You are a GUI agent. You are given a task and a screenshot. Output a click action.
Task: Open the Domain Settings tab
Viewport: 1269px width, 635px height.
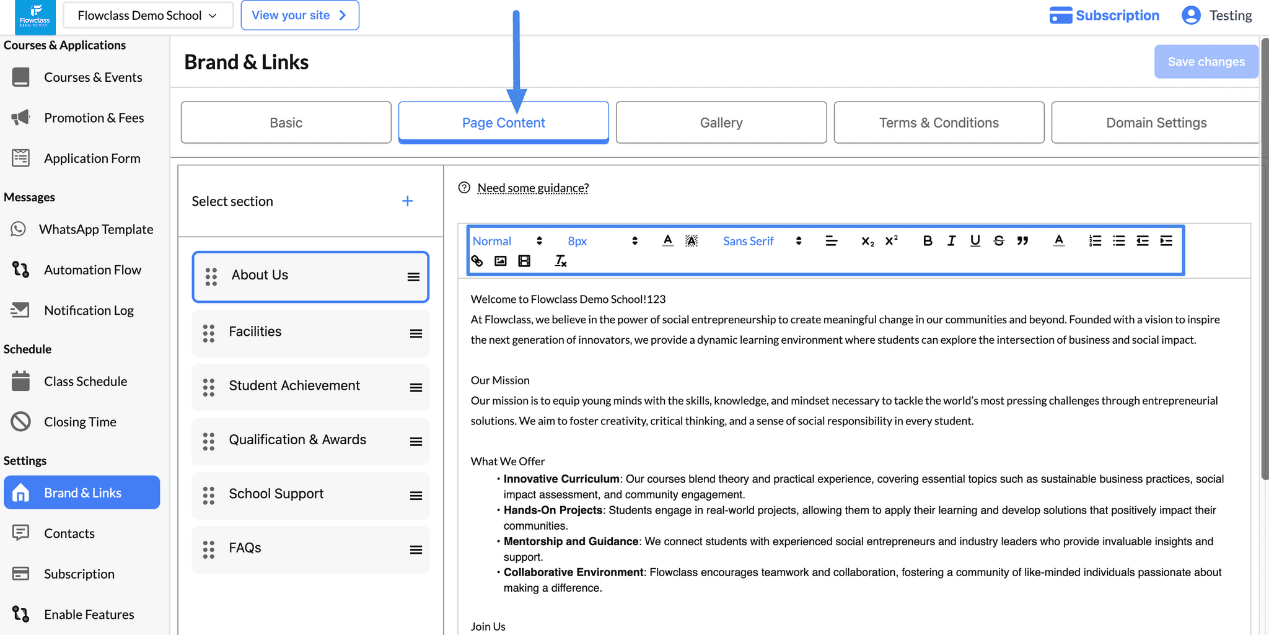[1155, 123]
